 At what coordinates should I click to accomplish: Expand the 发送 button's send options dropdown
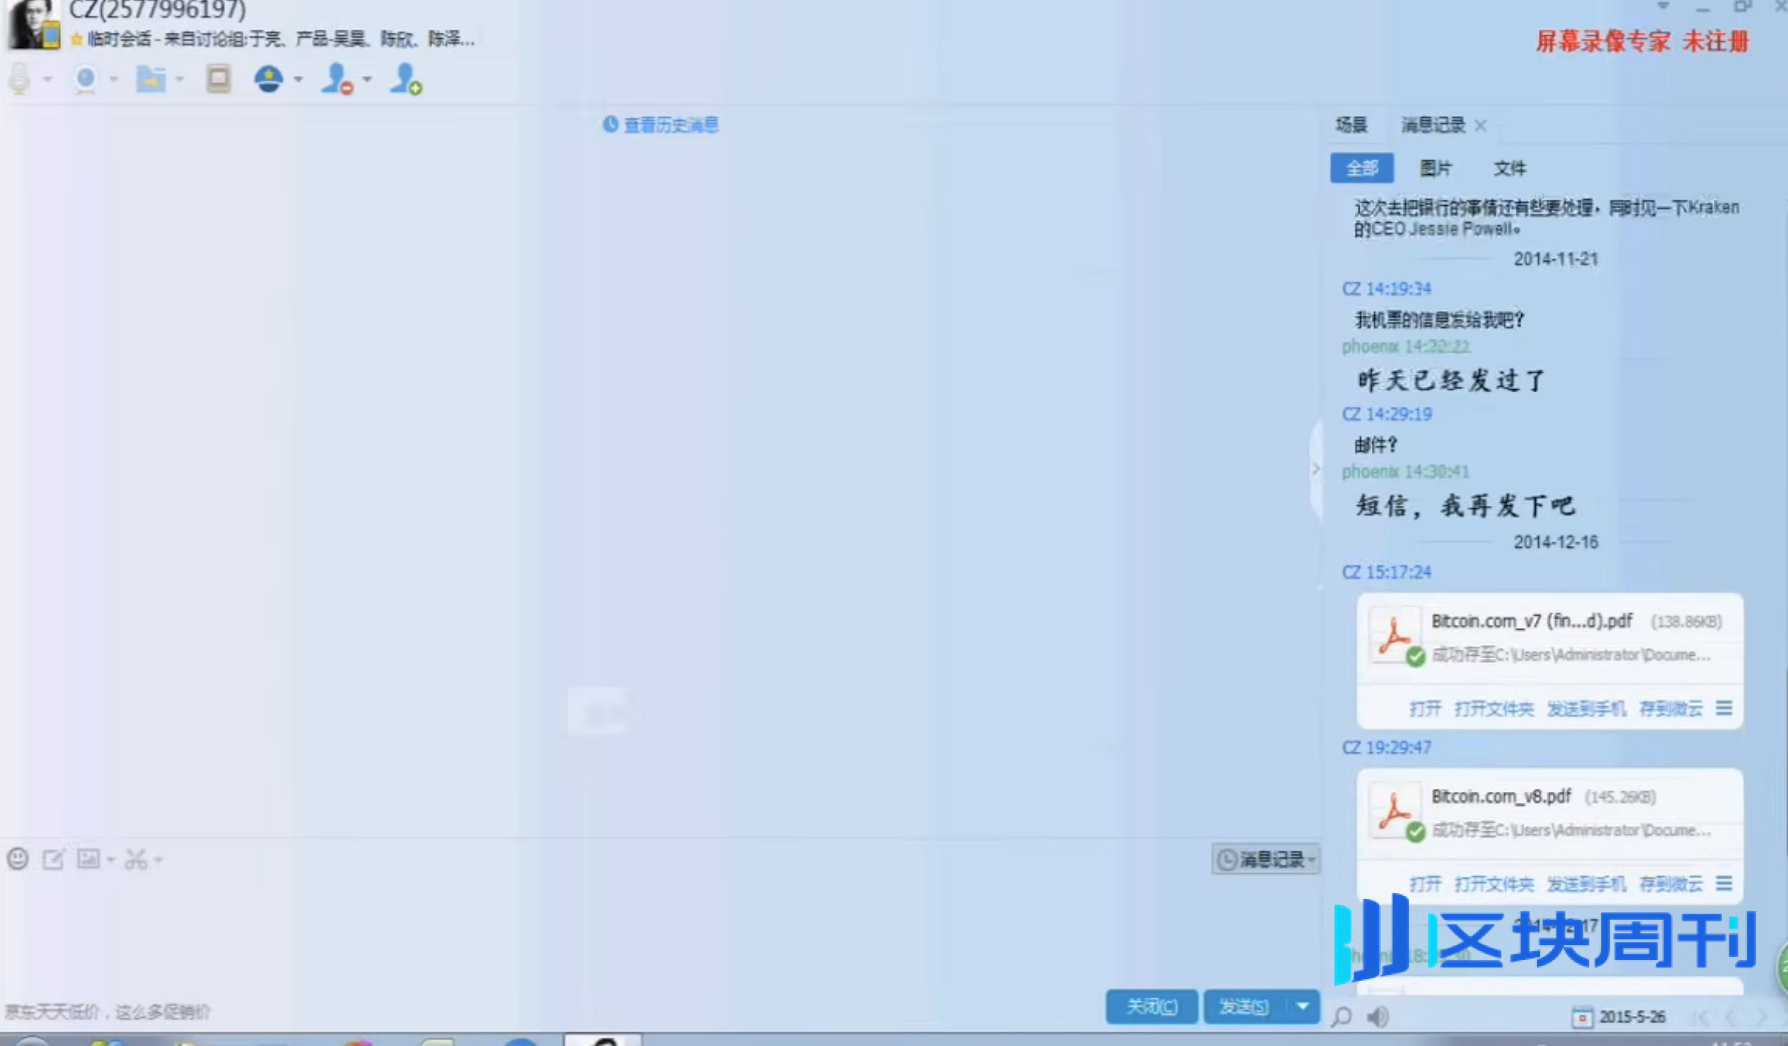[1302, 1006]
